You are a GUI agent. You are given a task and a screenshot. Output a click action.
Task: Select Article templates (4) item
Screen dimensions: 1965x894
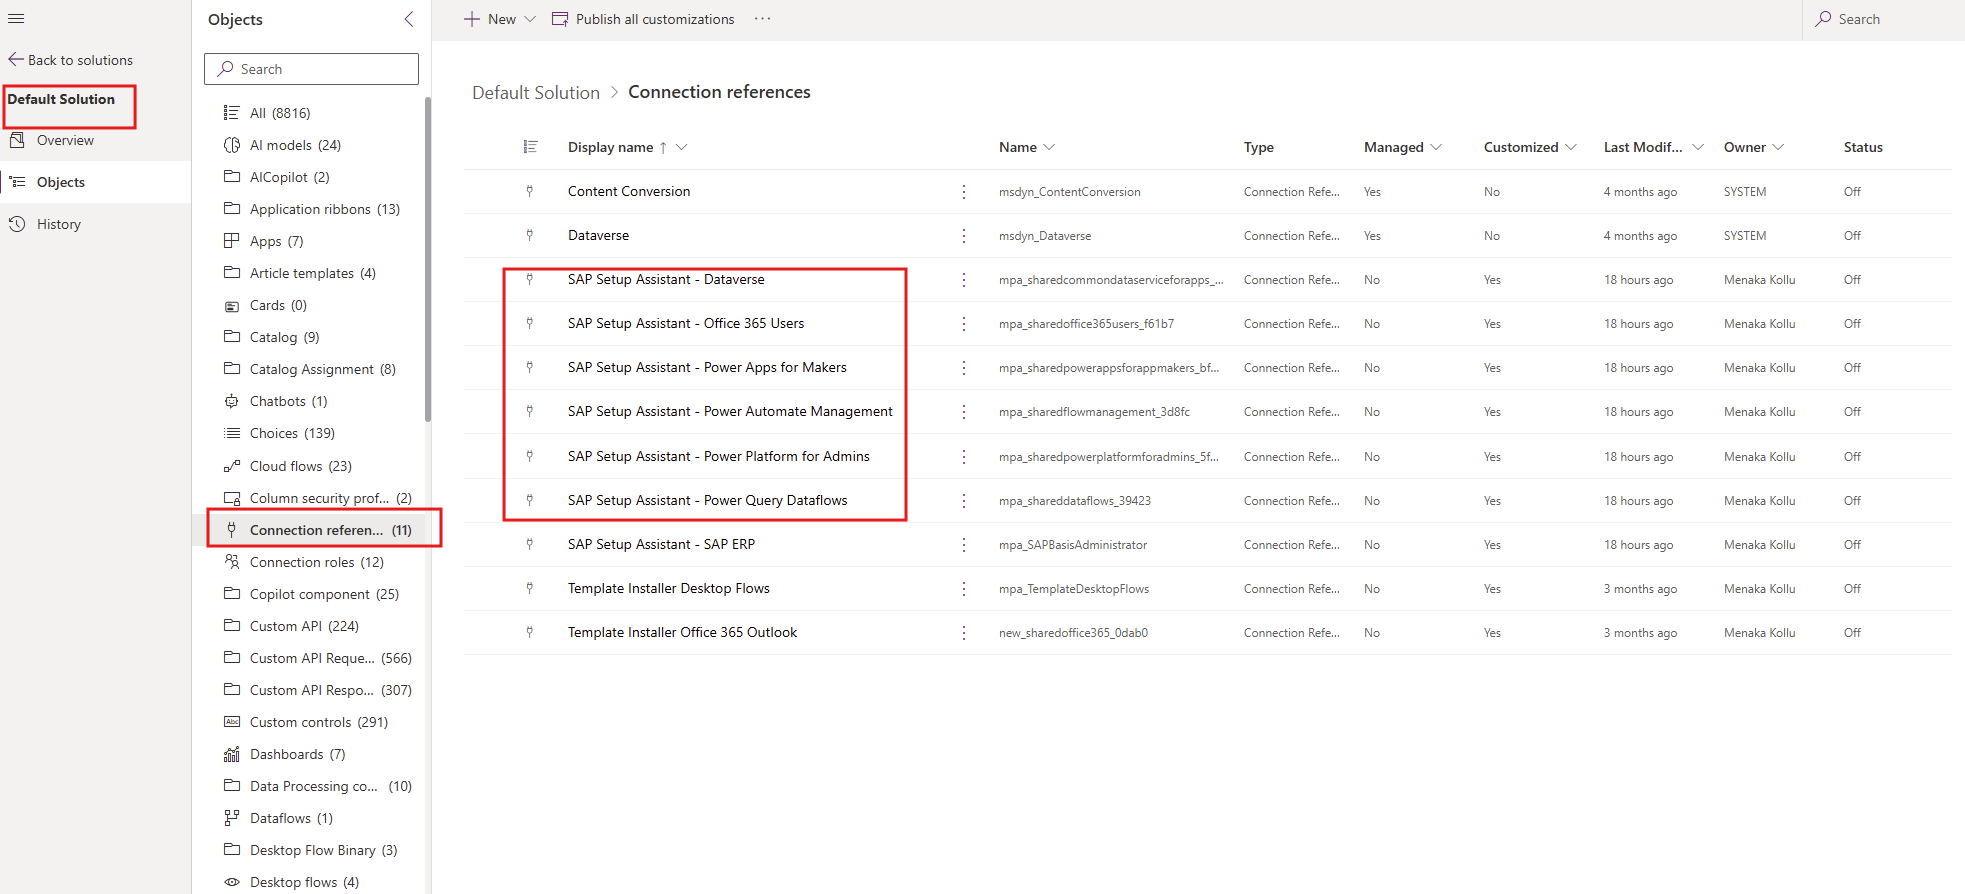coord(315,273)
